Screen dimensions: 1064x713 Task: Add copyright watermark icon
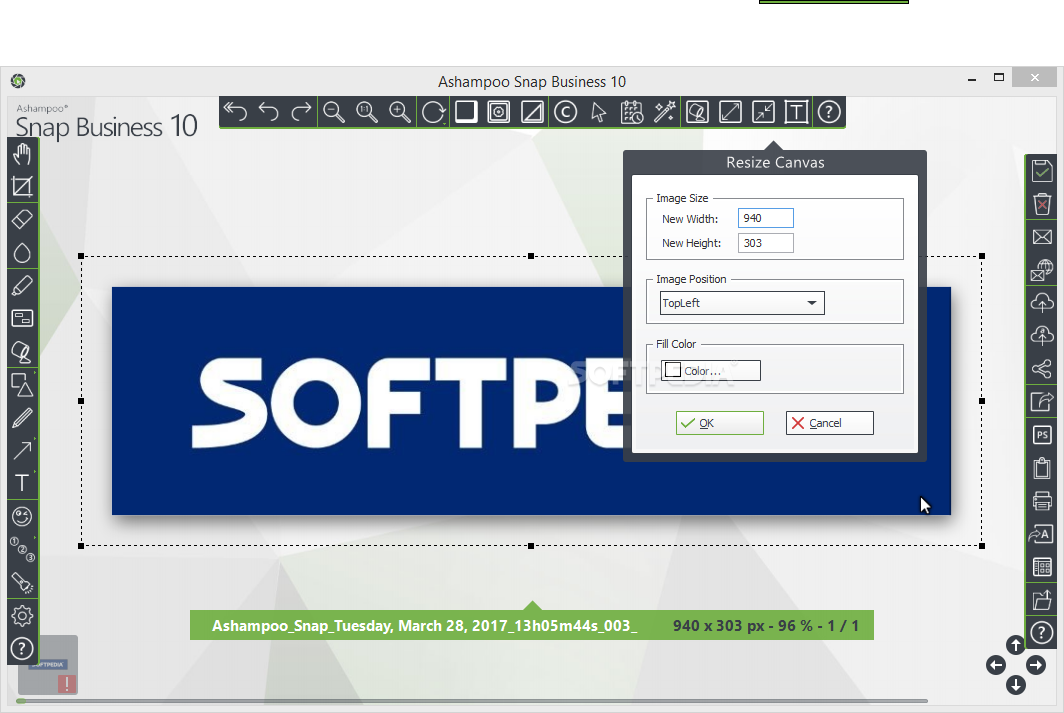click(565, 111)
